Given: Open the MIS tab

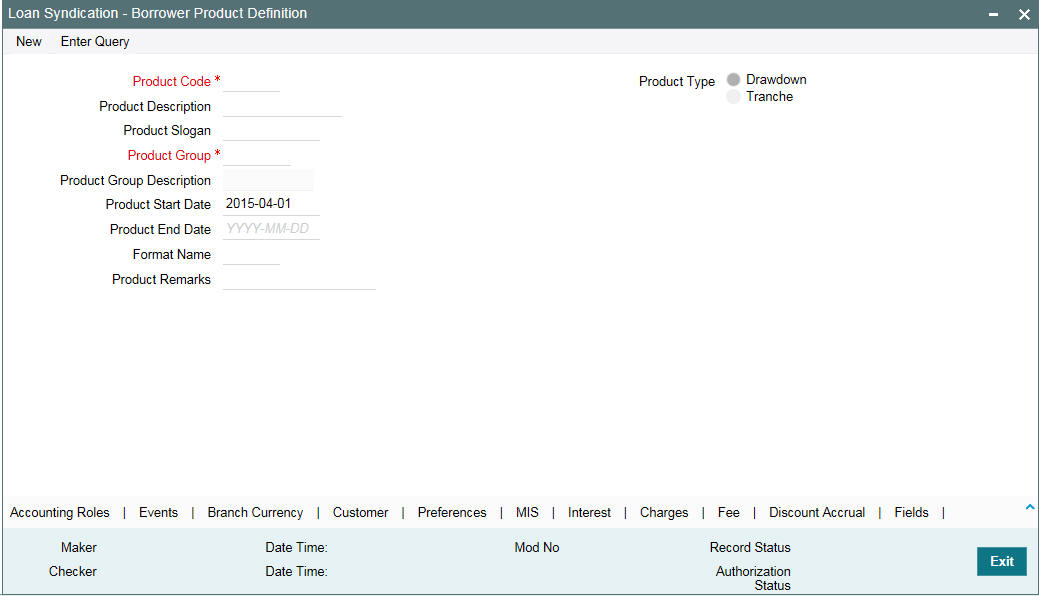Looking at the screenshot, I should tap(527, 512).
